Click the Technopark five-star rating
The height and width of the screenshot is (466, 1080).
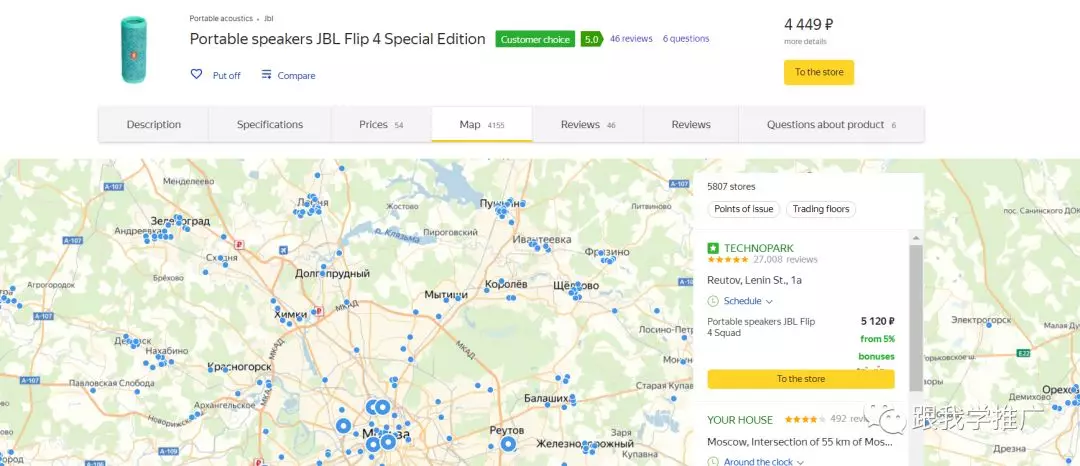pyautogui.click(x=728, y=260)
